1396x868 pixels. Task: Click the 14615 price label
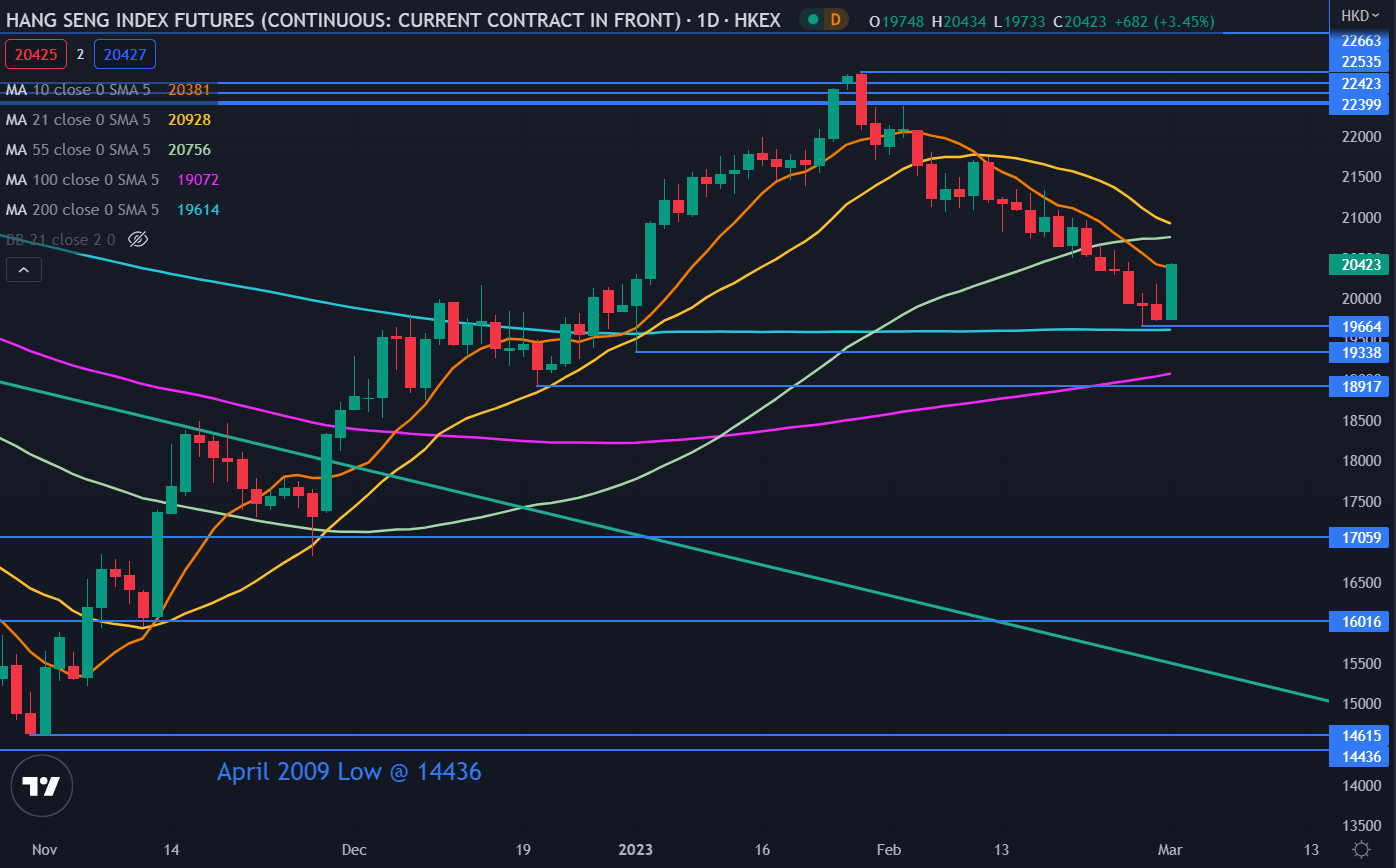point(1361,735)
